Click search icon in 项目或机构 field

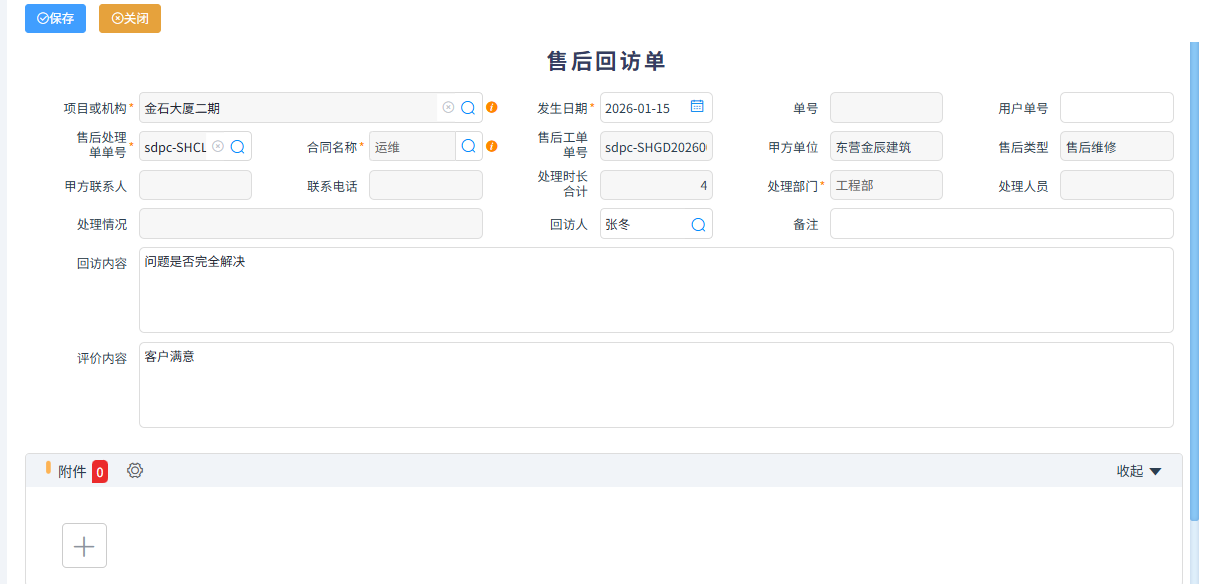[467, 108]
